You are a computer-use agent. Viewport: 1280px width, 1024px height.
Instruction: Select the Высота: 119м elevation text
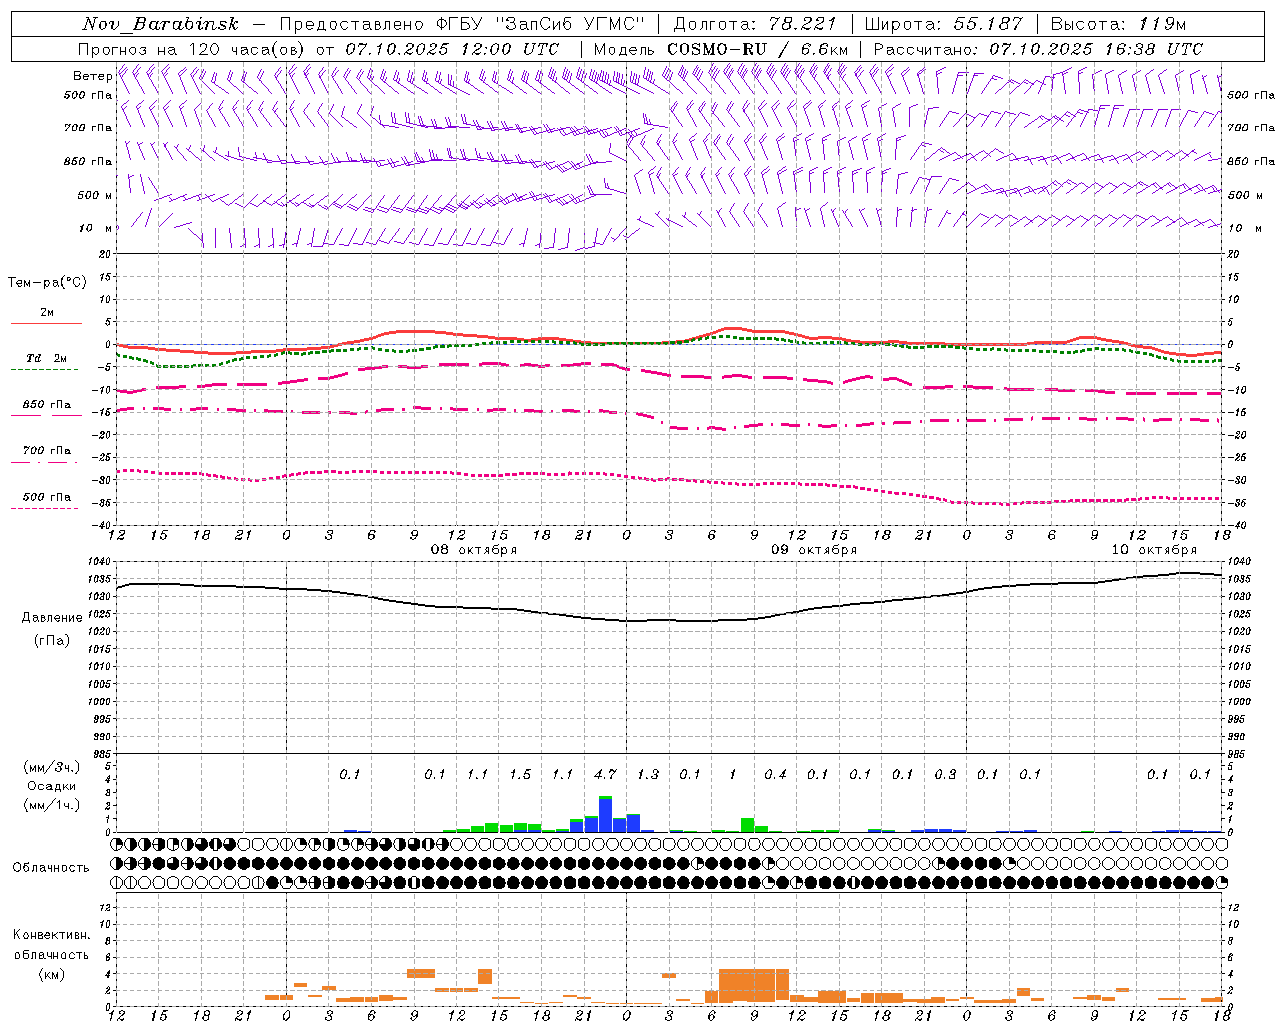click(1118, 24)
